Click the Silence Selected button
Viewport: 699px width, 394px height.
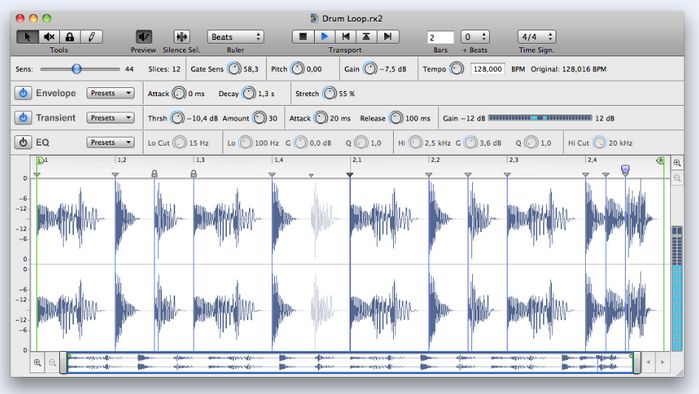(x=181, y=37)
